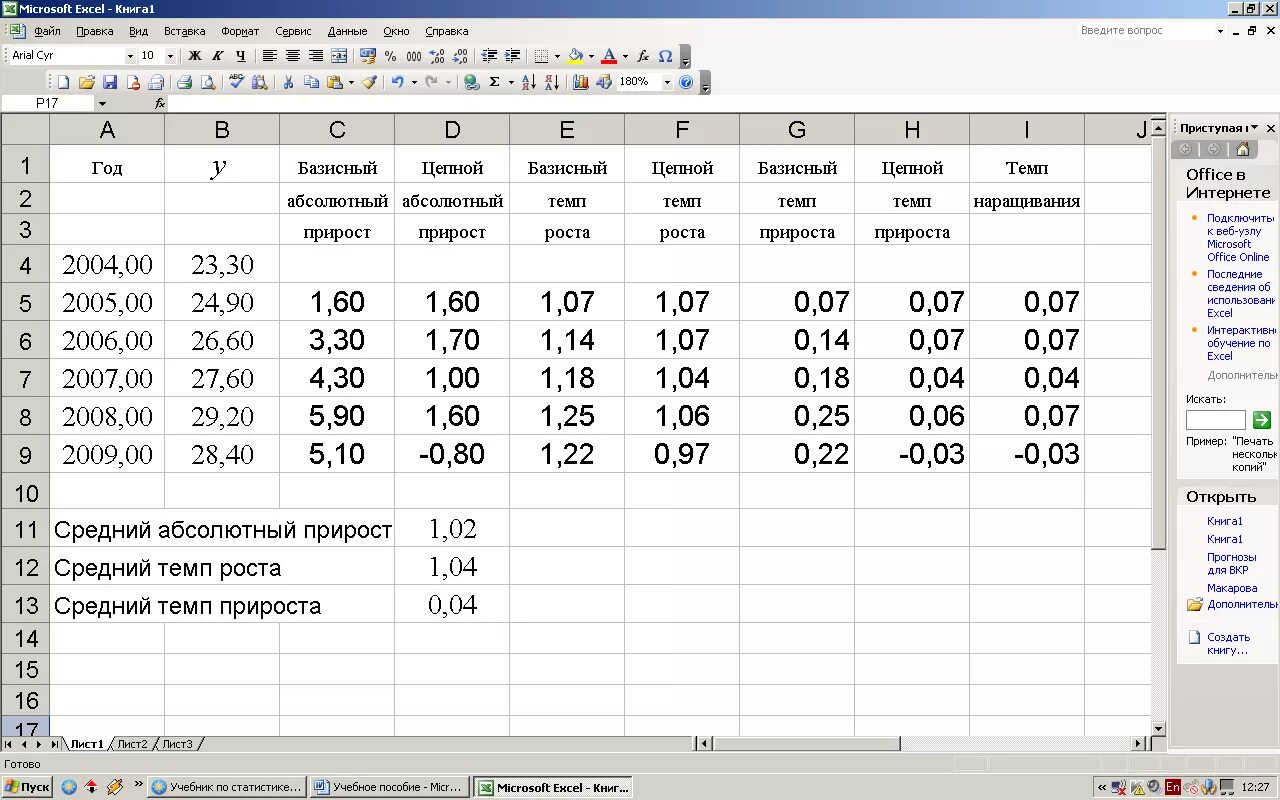Apply percent style format
1280x800 pixels.
tap(390, 56)
